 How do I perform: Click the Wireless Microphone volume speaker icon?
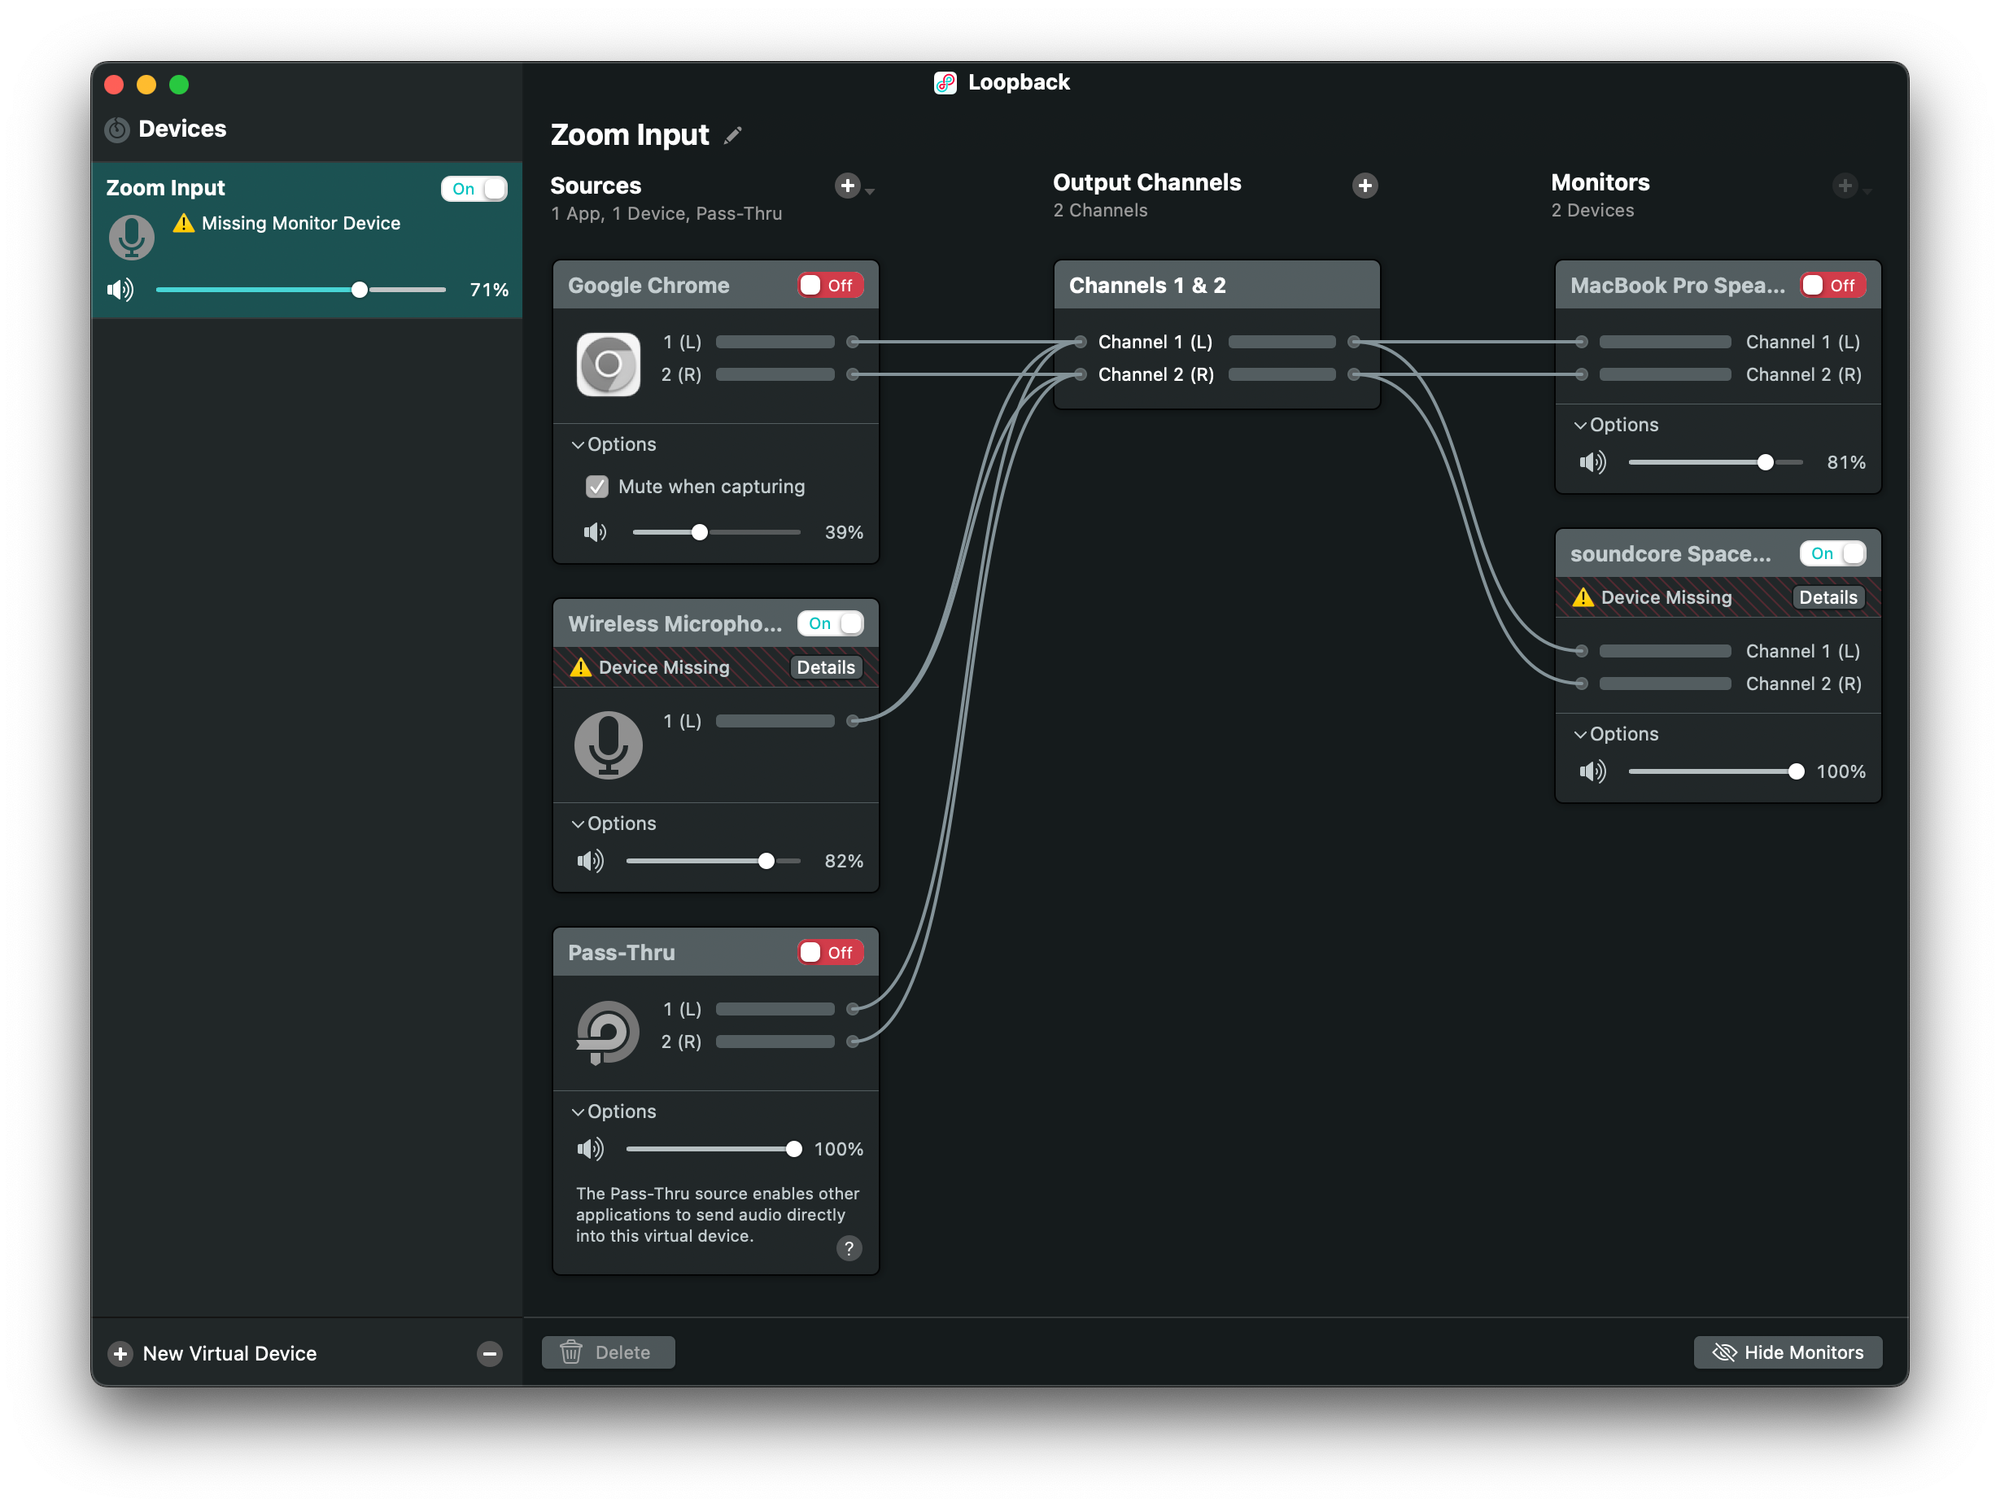pyautogui.click(x=590, y=861)
